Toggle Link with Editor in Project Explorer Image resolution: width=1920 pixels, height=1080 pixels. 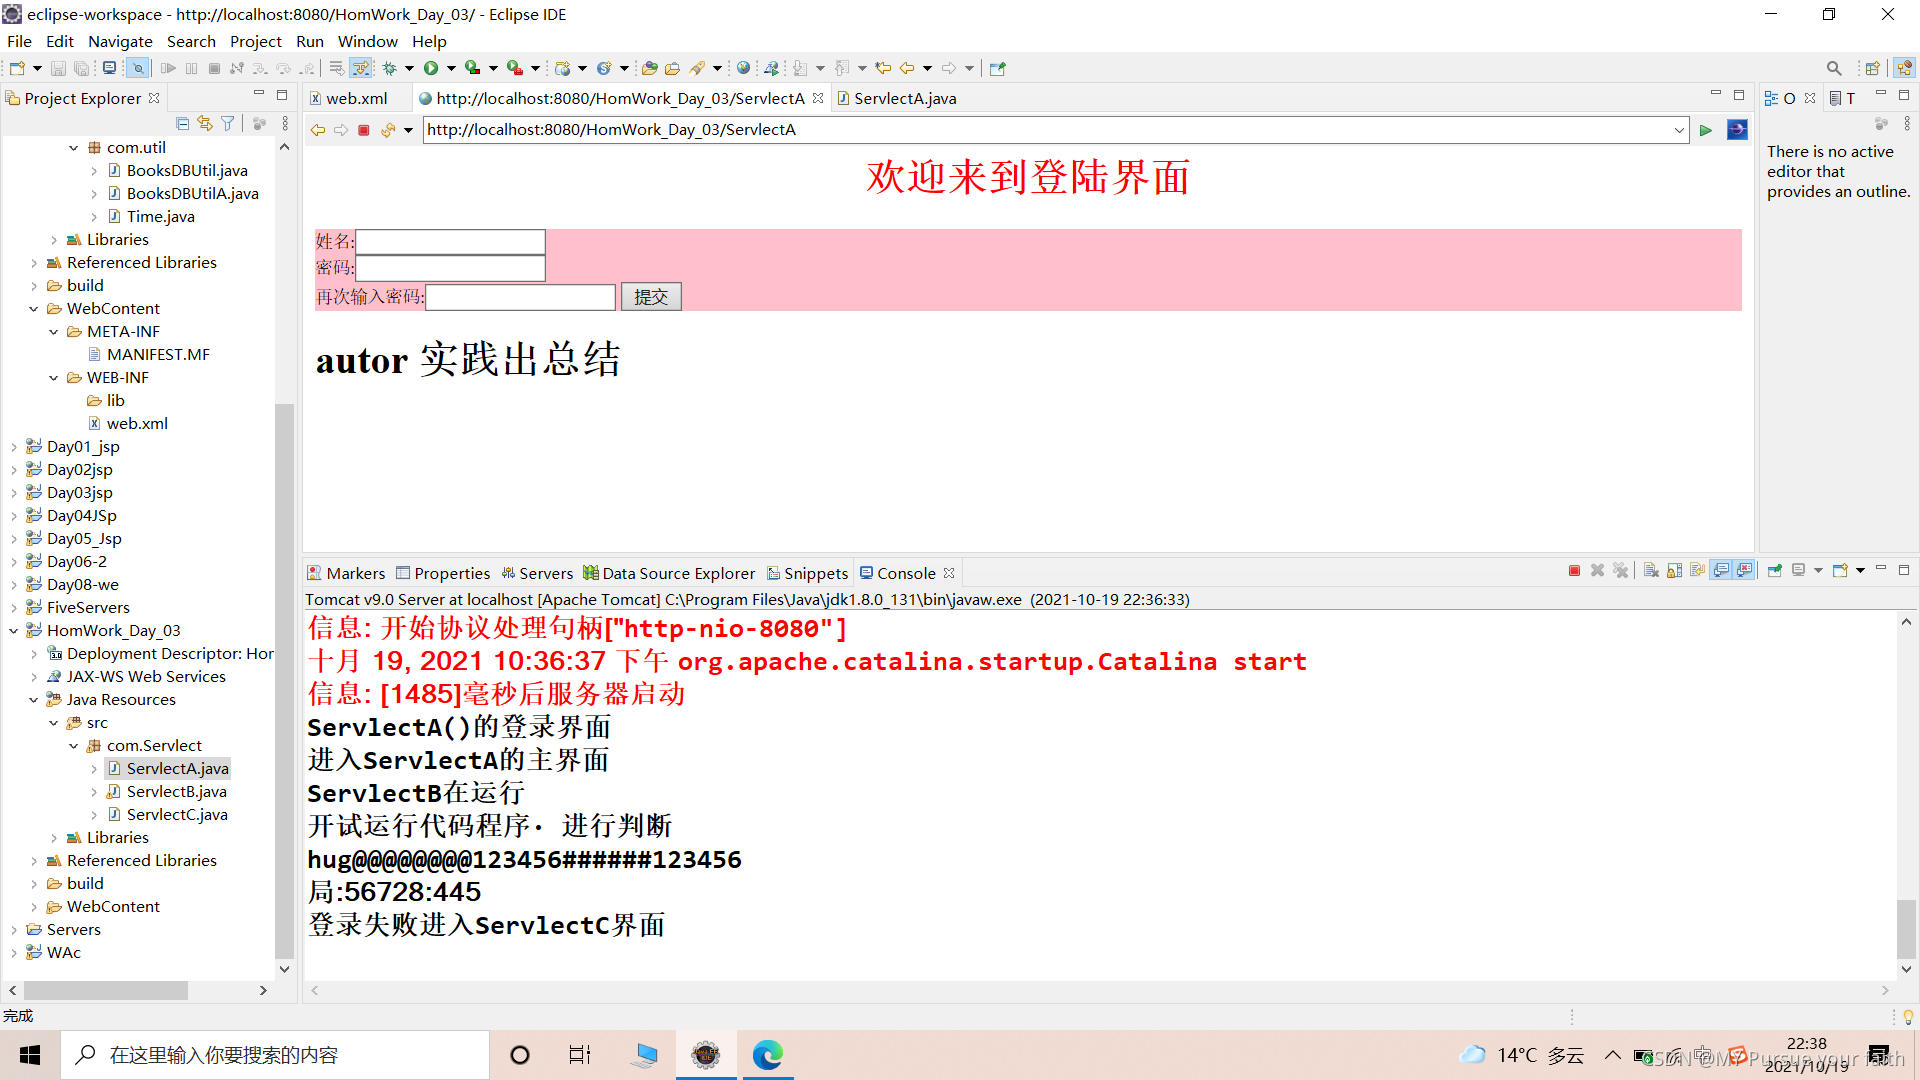click(205, 123)
